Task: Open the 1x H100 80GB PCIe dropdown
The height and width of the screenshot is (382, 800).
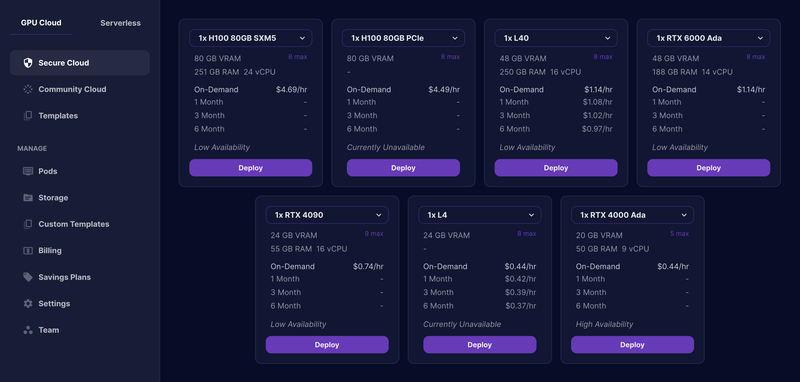Action: (403, 38)
